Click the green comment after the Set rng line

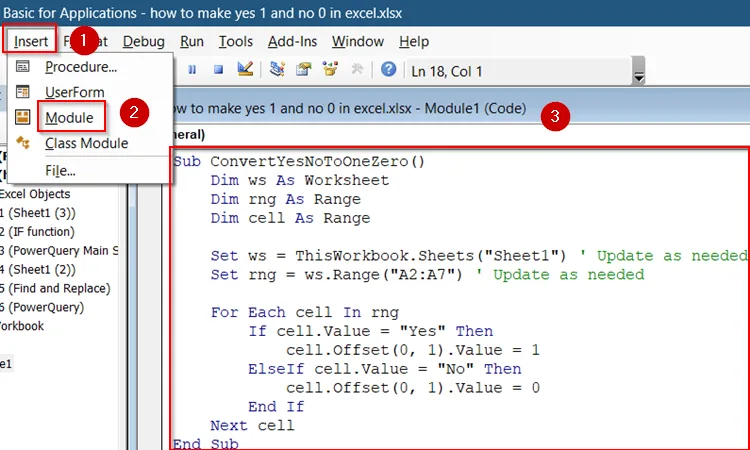pyautogui.click(x=561, y=274)
